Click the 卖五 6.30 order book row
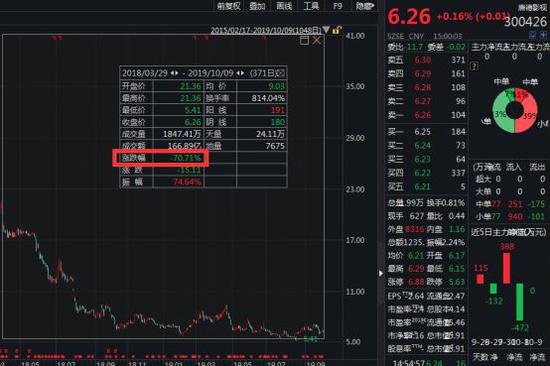 pos(426,60)
